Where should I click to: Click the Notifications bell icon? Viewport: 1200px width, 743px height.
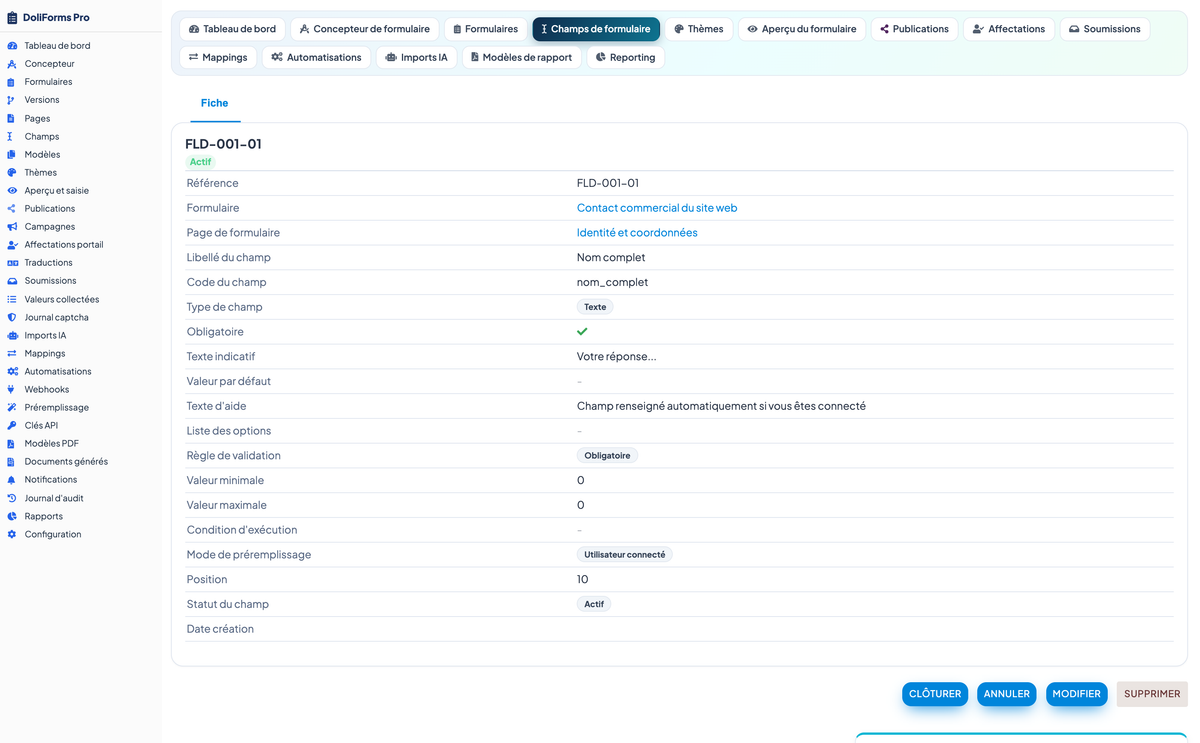pos(12,480)
